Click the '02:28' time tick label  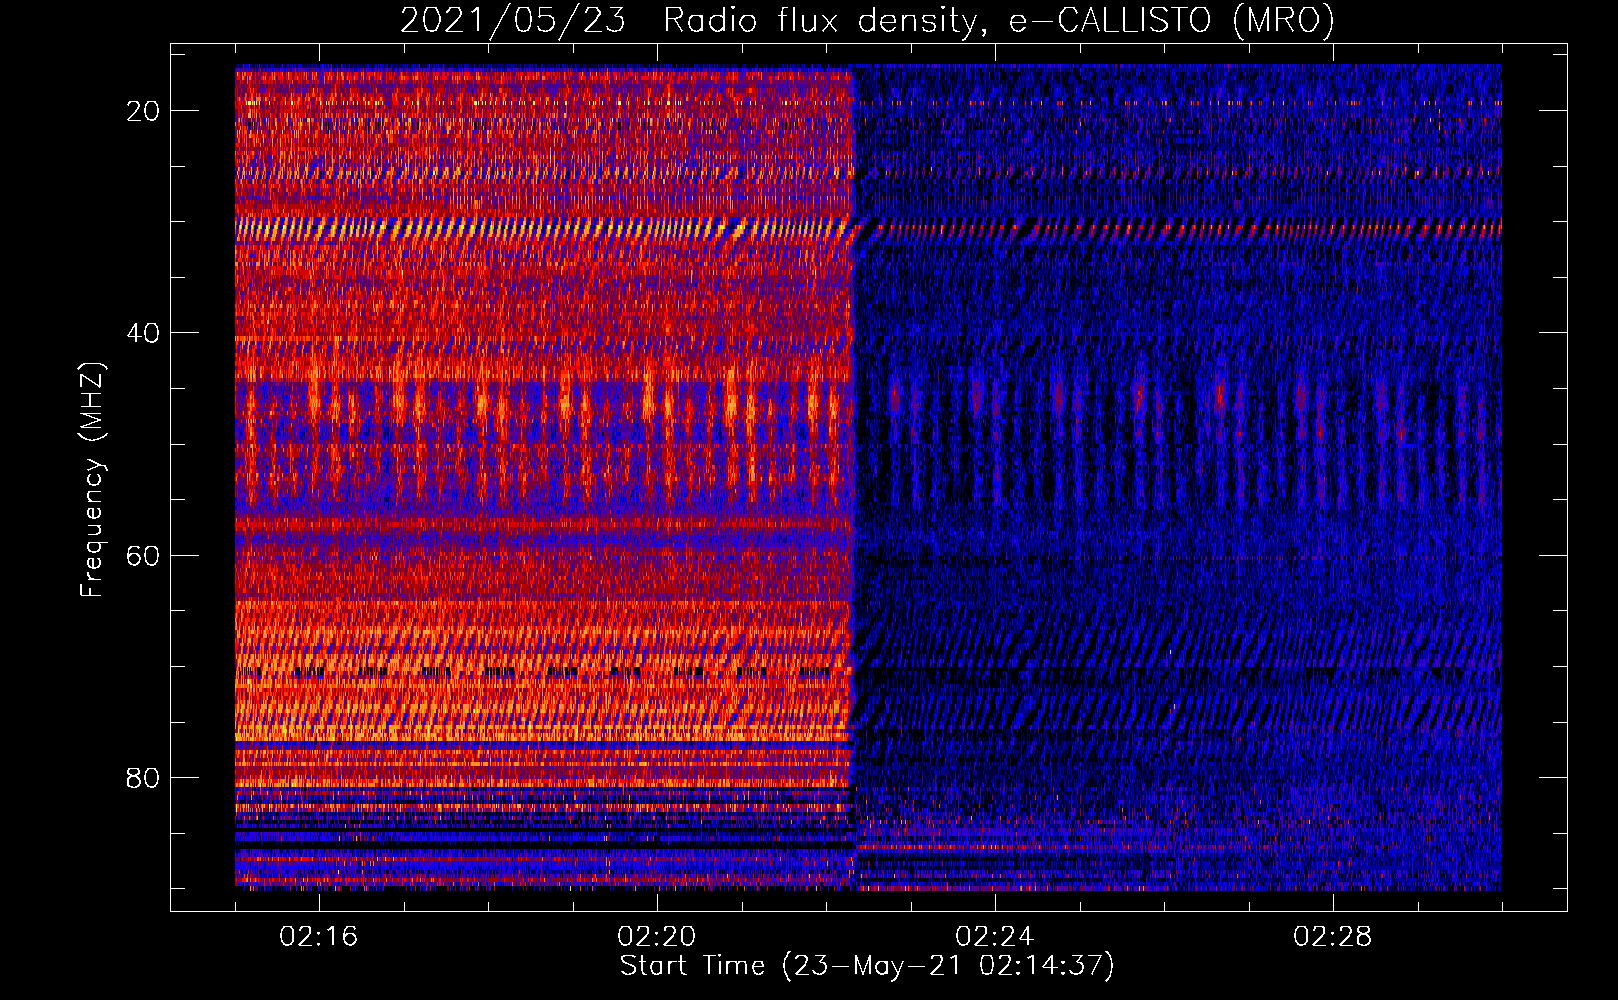1333,936
